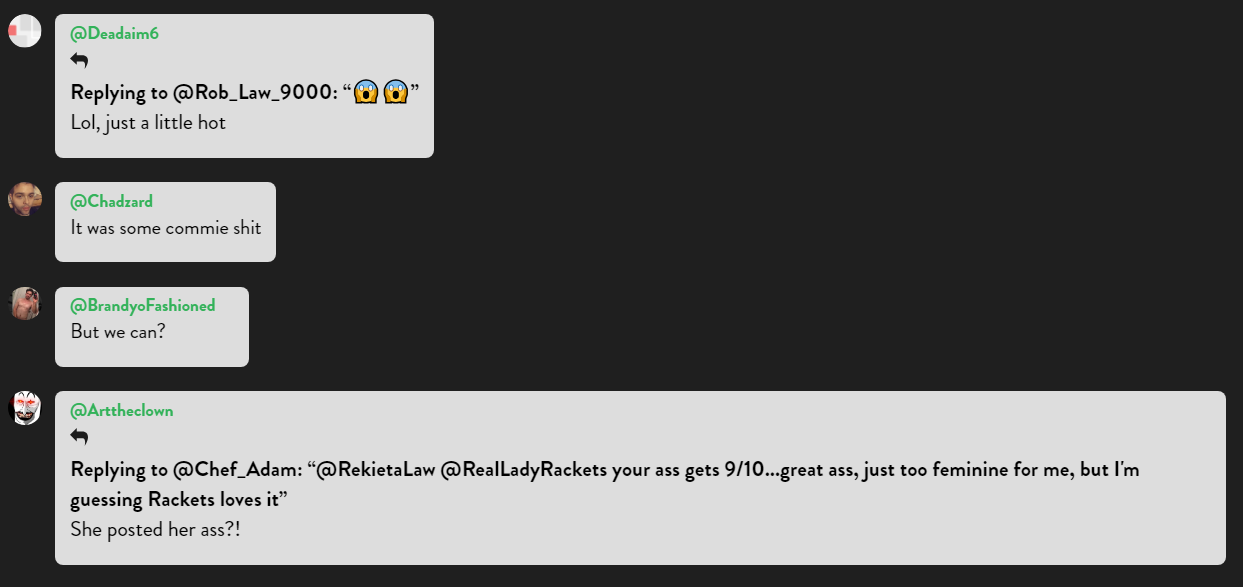1243x587 pixels.
Task: Select the 'It was some commie shit' message
Action: [x=166, y=228]
